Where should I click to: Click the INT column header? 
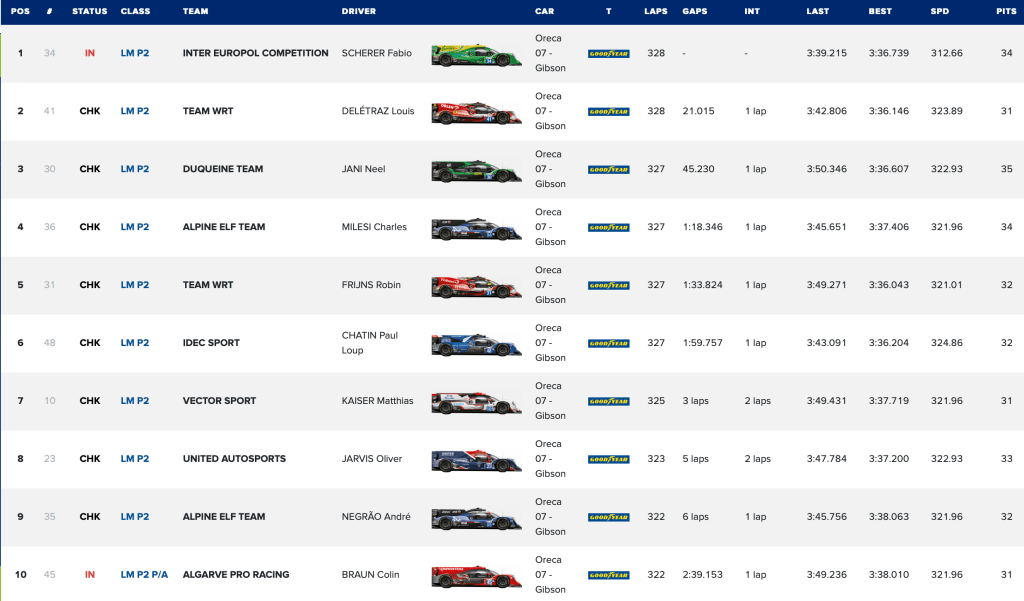pyautogui.click(x=752, y=11)
